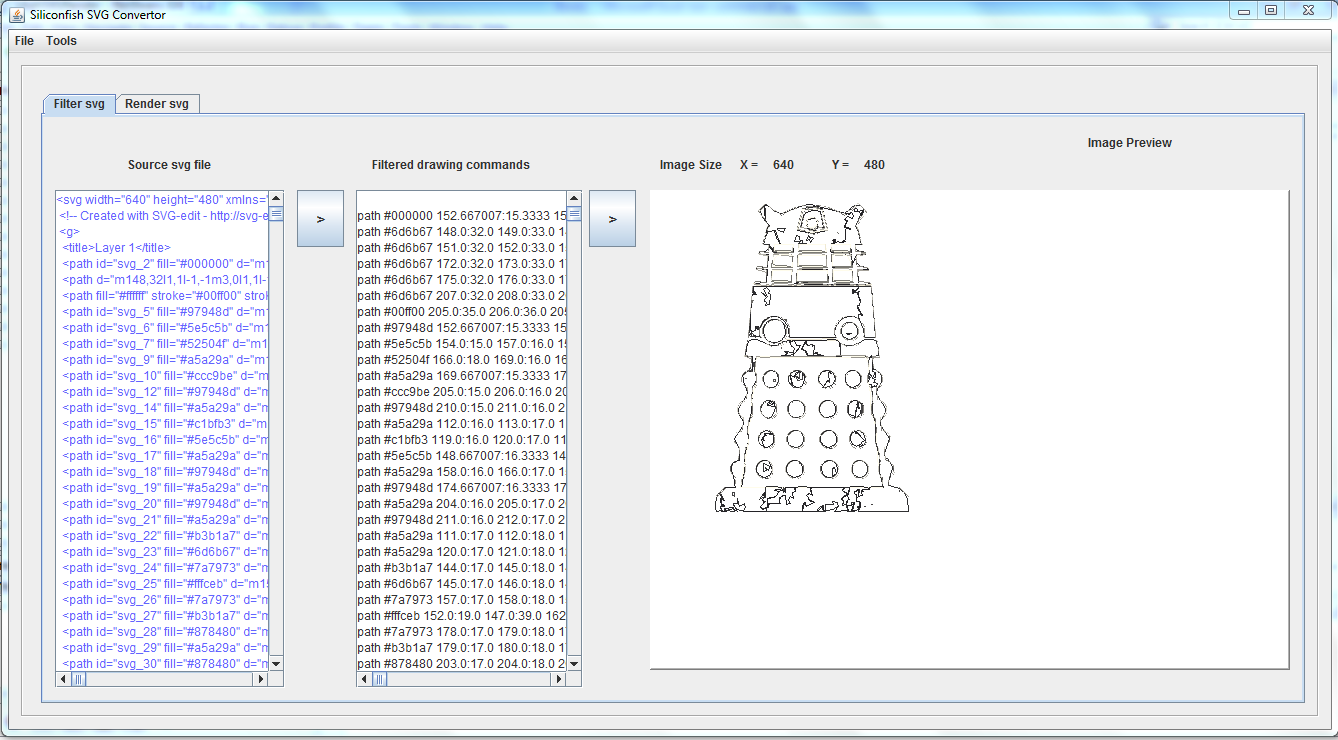
Task: Click the Dalek drawing in the image preview
Action: 810,358
